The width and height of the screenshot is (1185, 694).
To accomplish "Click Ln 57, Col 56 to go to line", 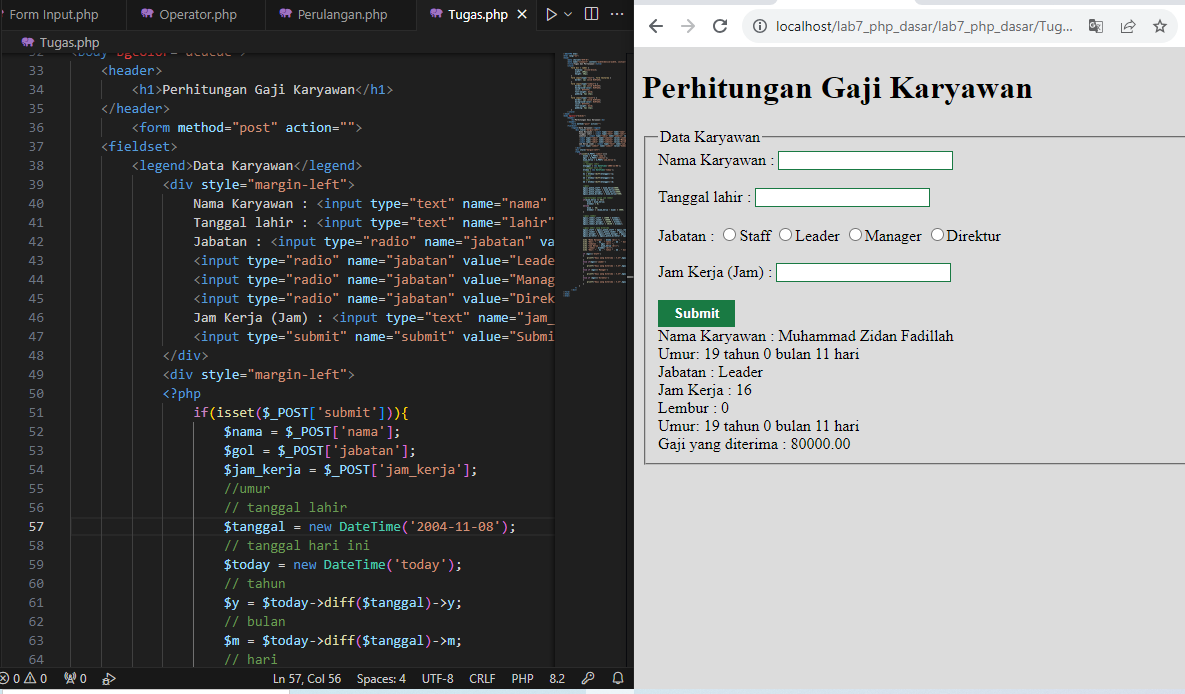I will click(x=306, y=678).
